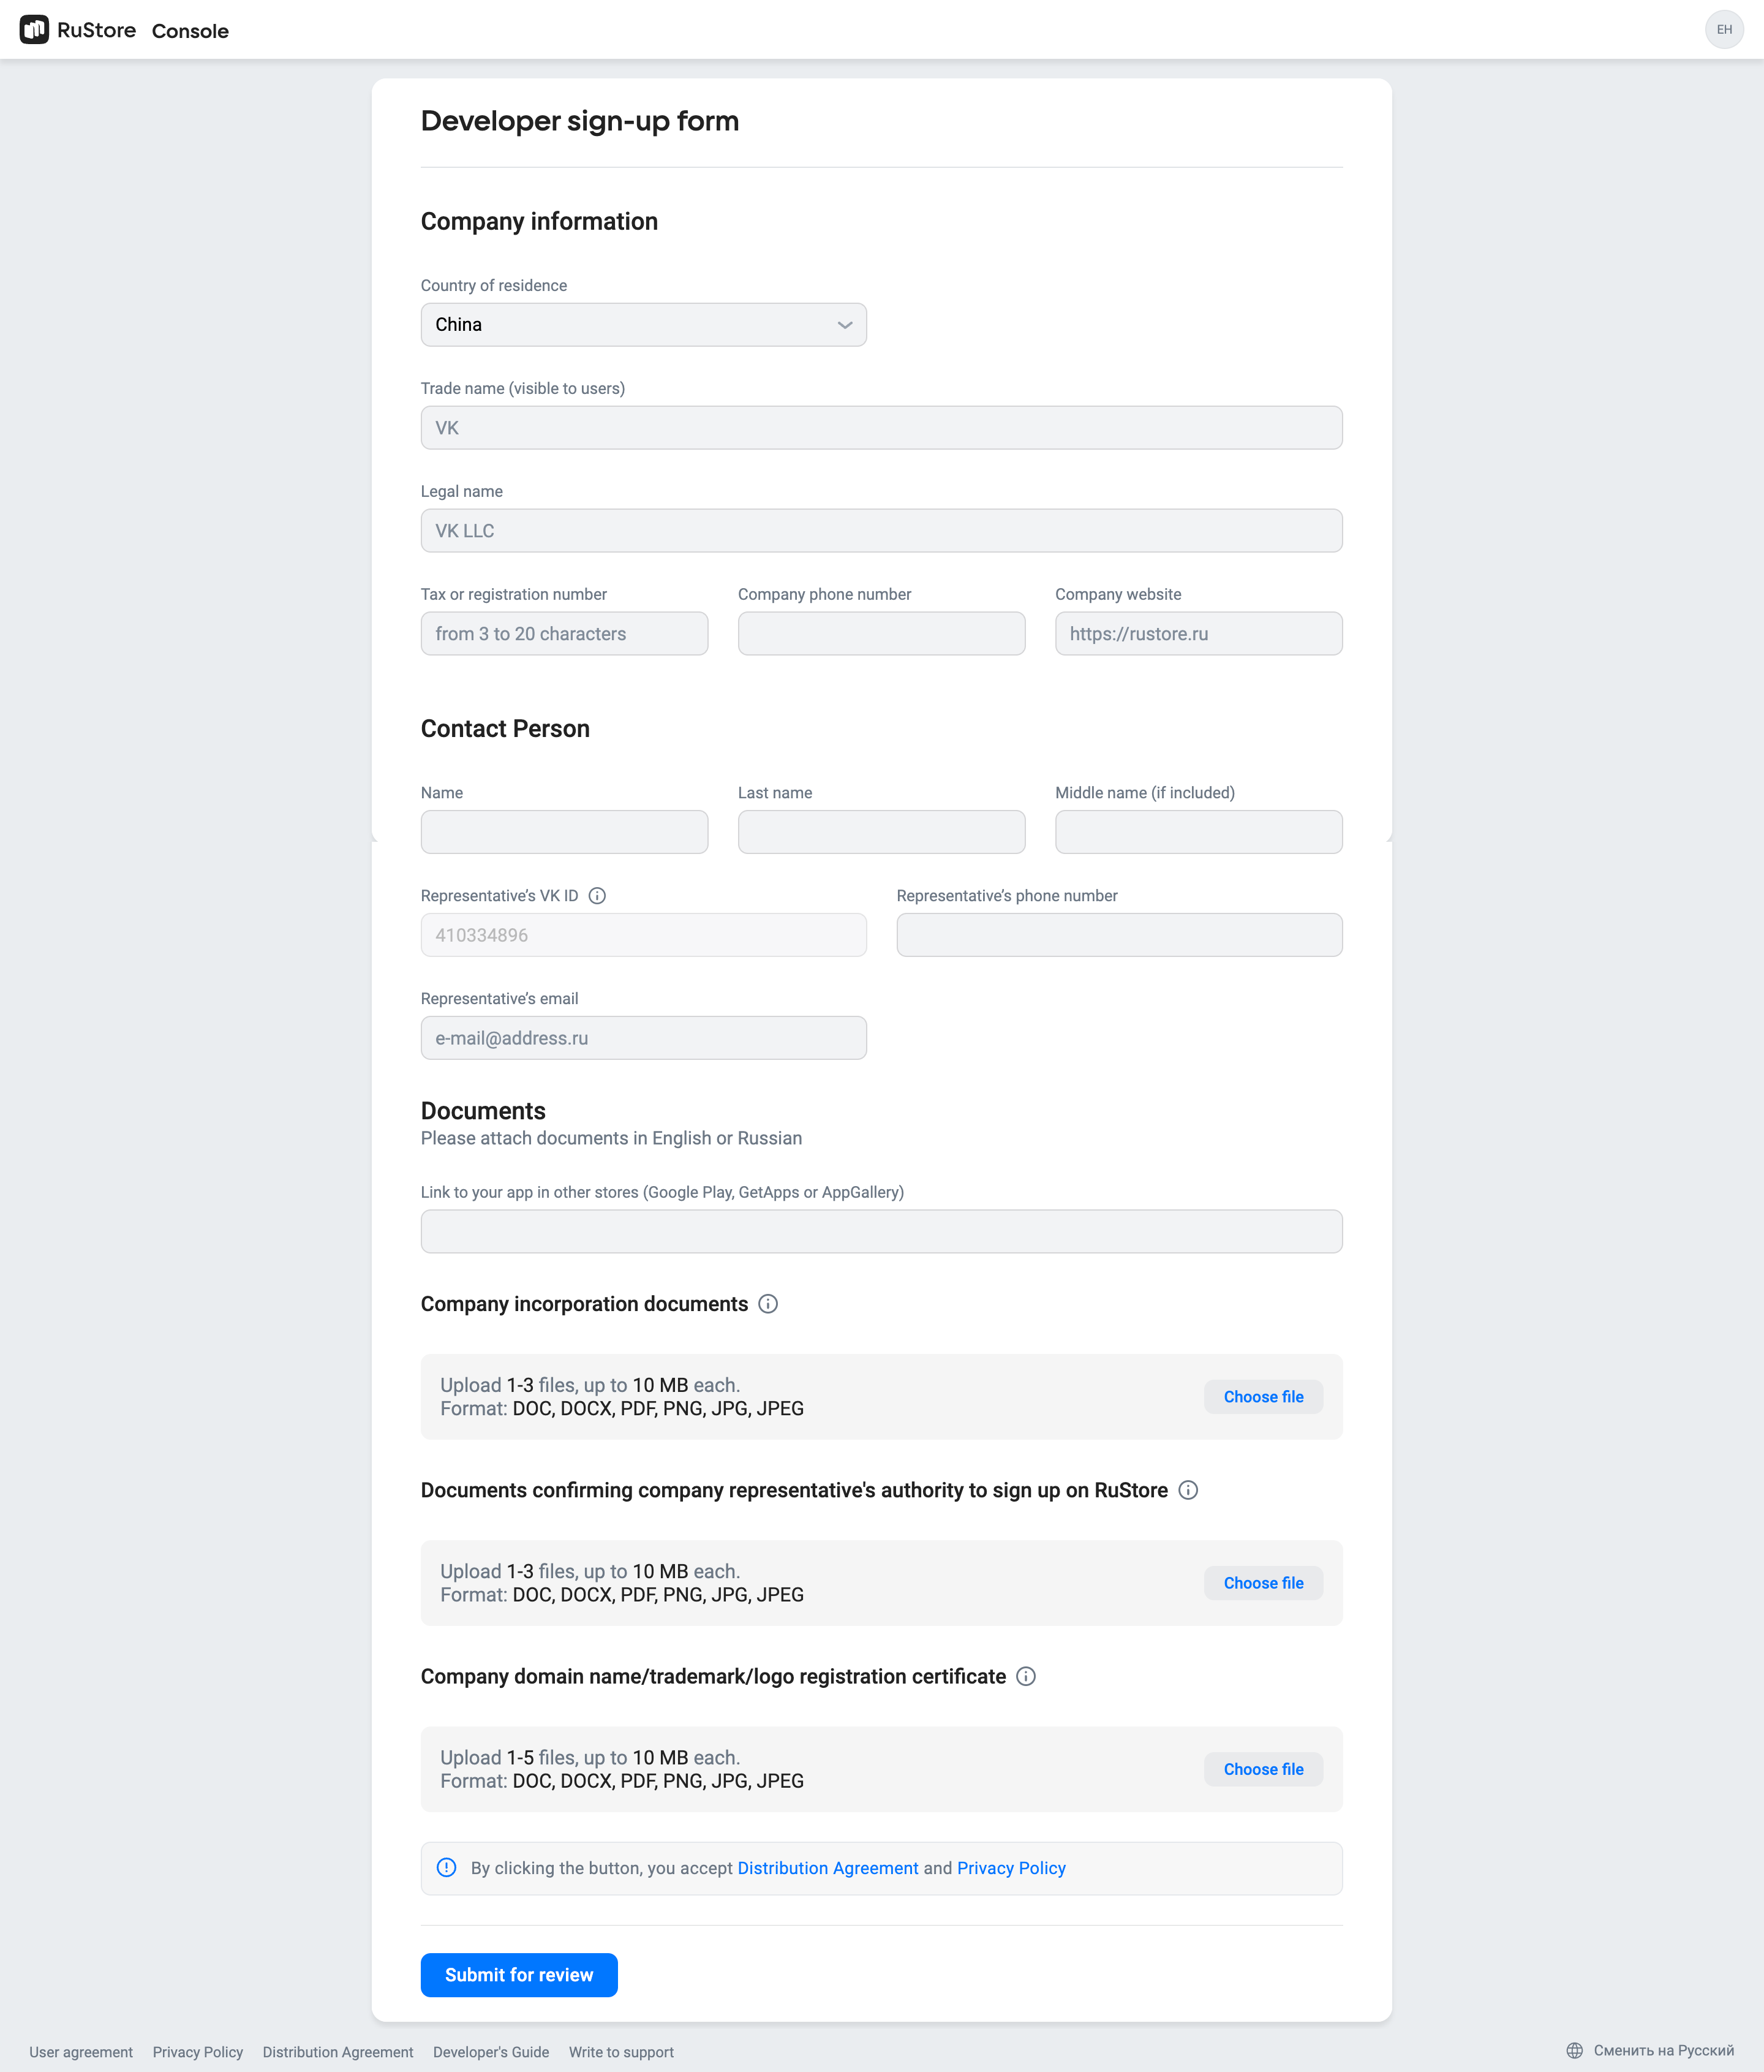Show info for domain name/trademark certificate

(x=1026, y=1676)
